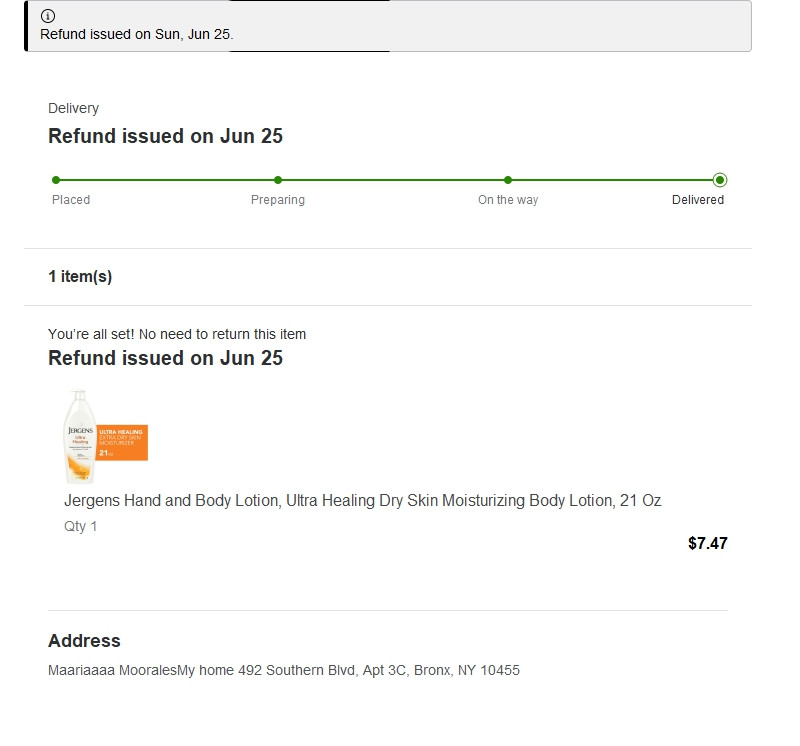The width and height of the screenshot is (800, 746).
Task: Click the Placed progress dot
Action: (x=56, y=180)
